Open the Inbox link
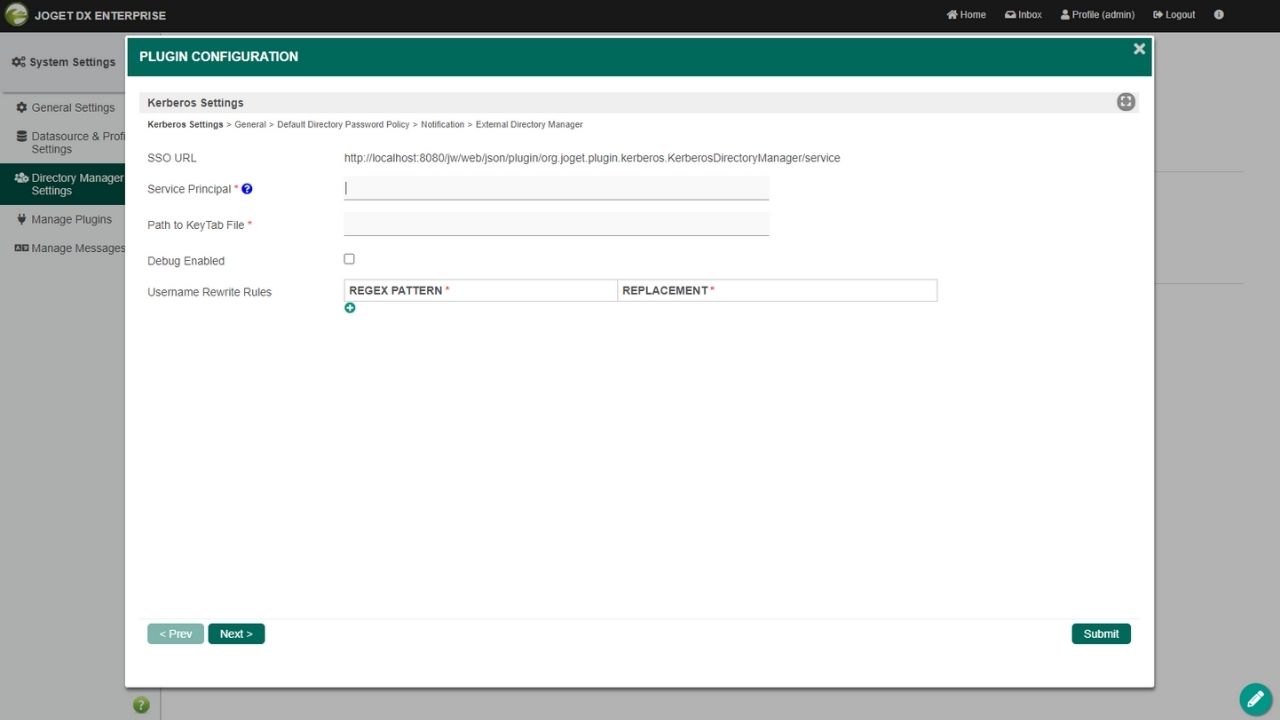The width and height of the screenshot is (1280, 720). click(x=1023, y=15)
